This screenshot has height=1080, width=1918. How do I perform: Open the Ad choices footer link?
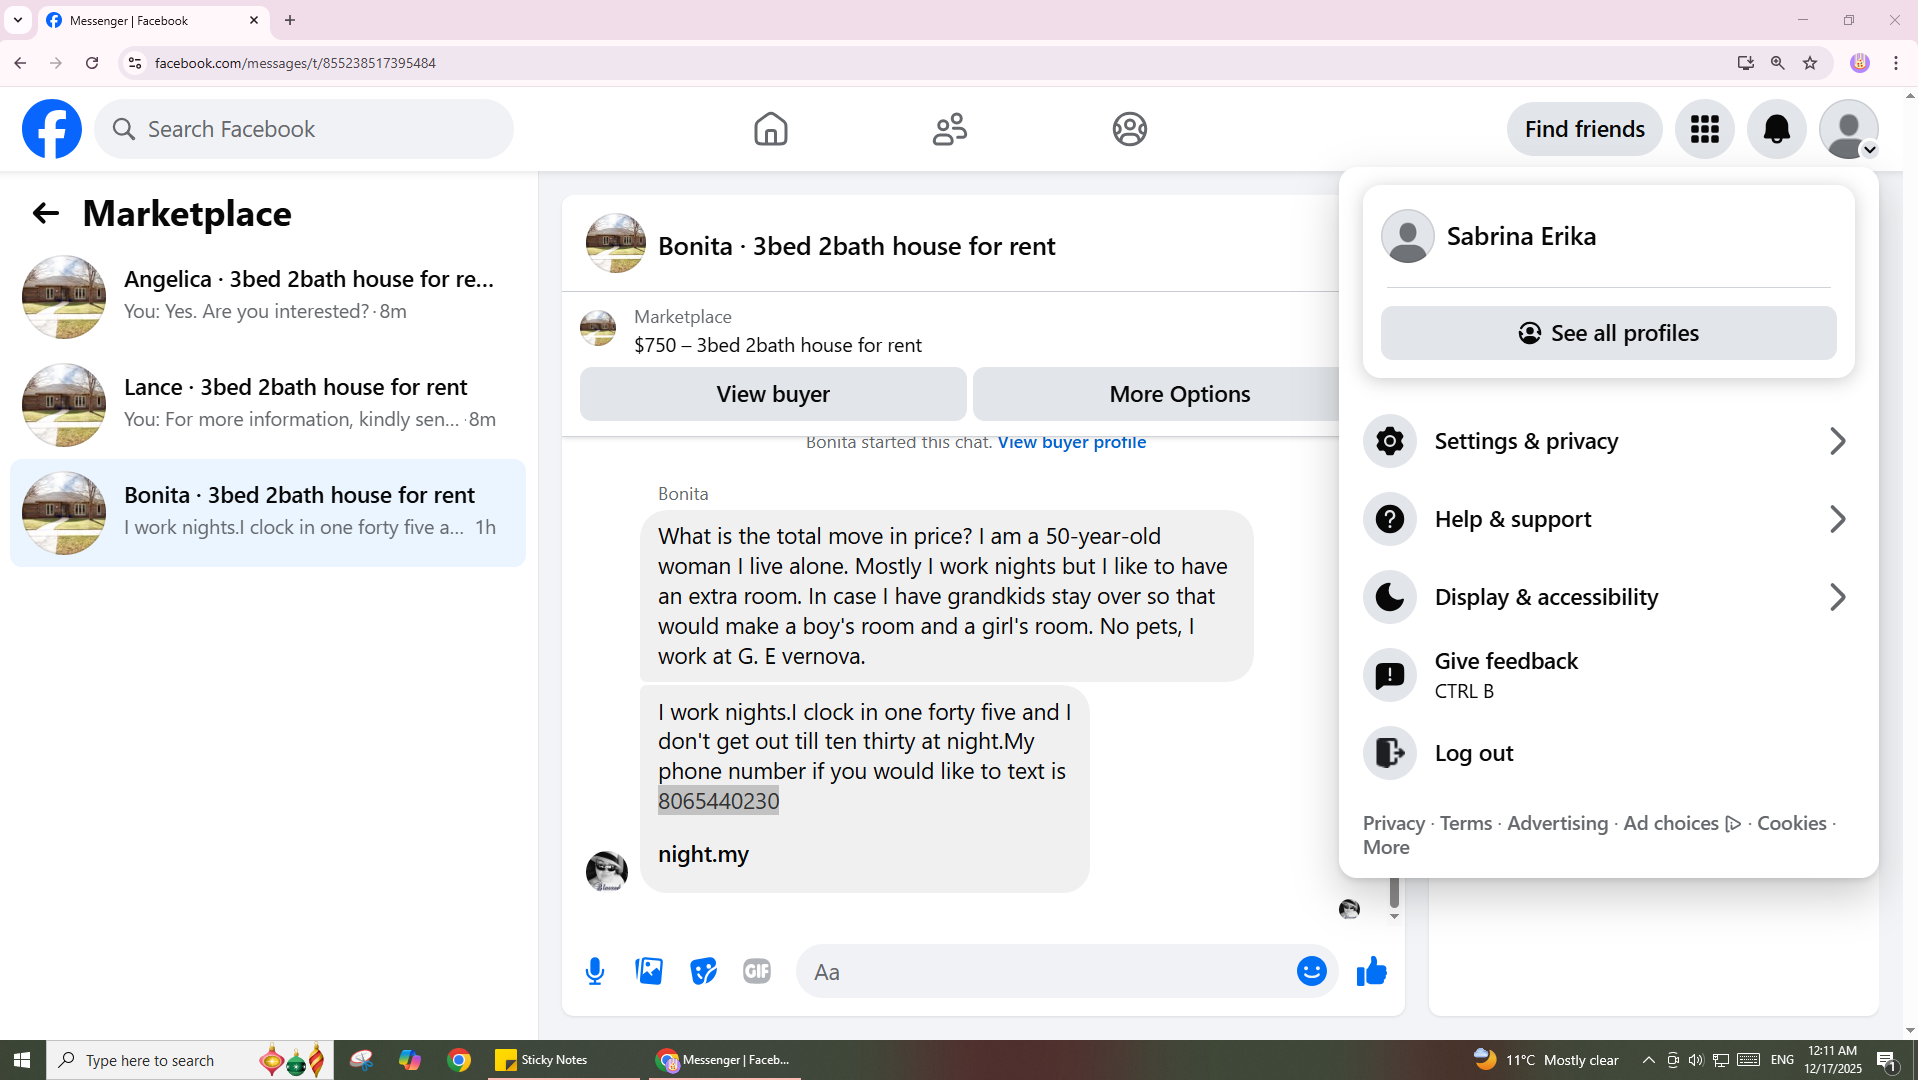1682,823
